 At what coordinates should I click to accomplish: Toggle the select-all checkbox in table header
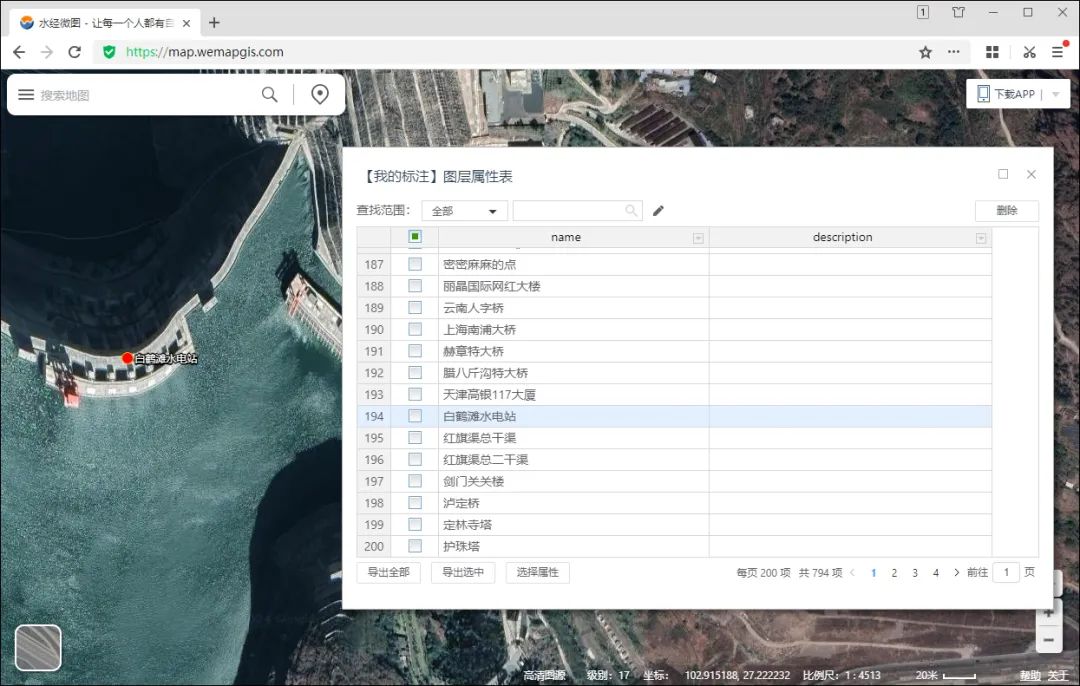(x=414, y=237)
